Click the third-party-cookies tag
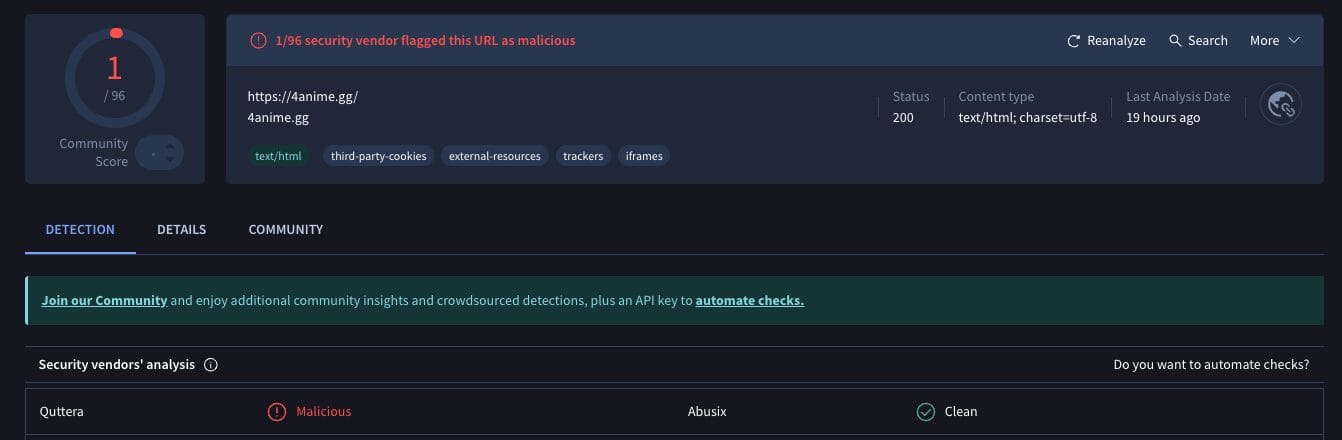The image size is (1342, 440). pyautogui.click(x=378, y=156)
